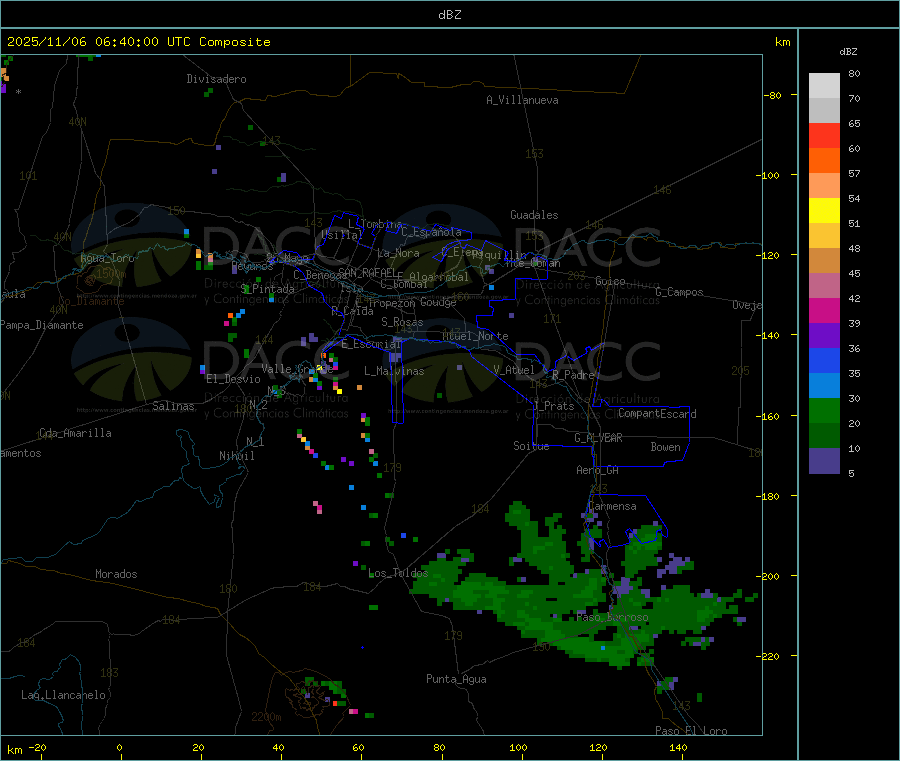
Task: Click the Divisadero map label
Action: coord(216,79)
